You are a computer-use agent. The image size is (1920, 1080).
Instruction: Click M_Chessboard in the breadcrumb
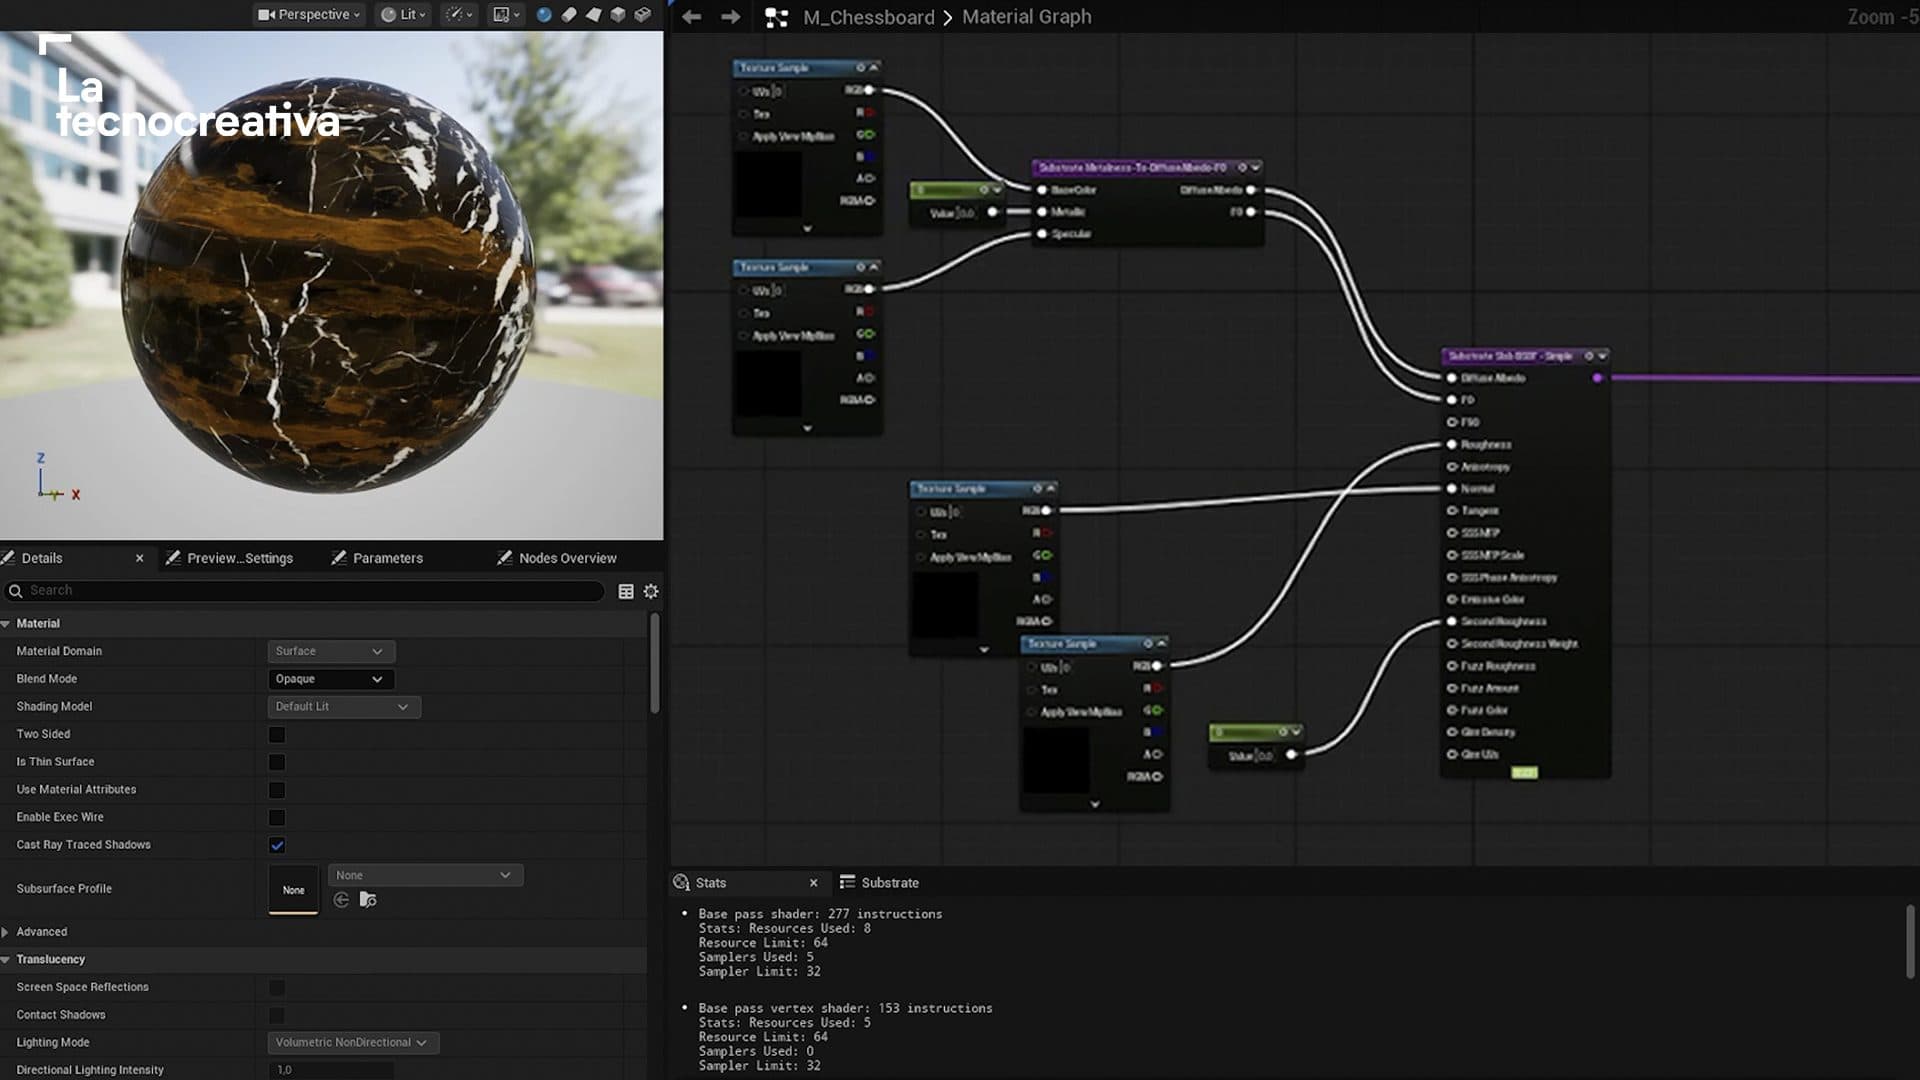(868, 17)
